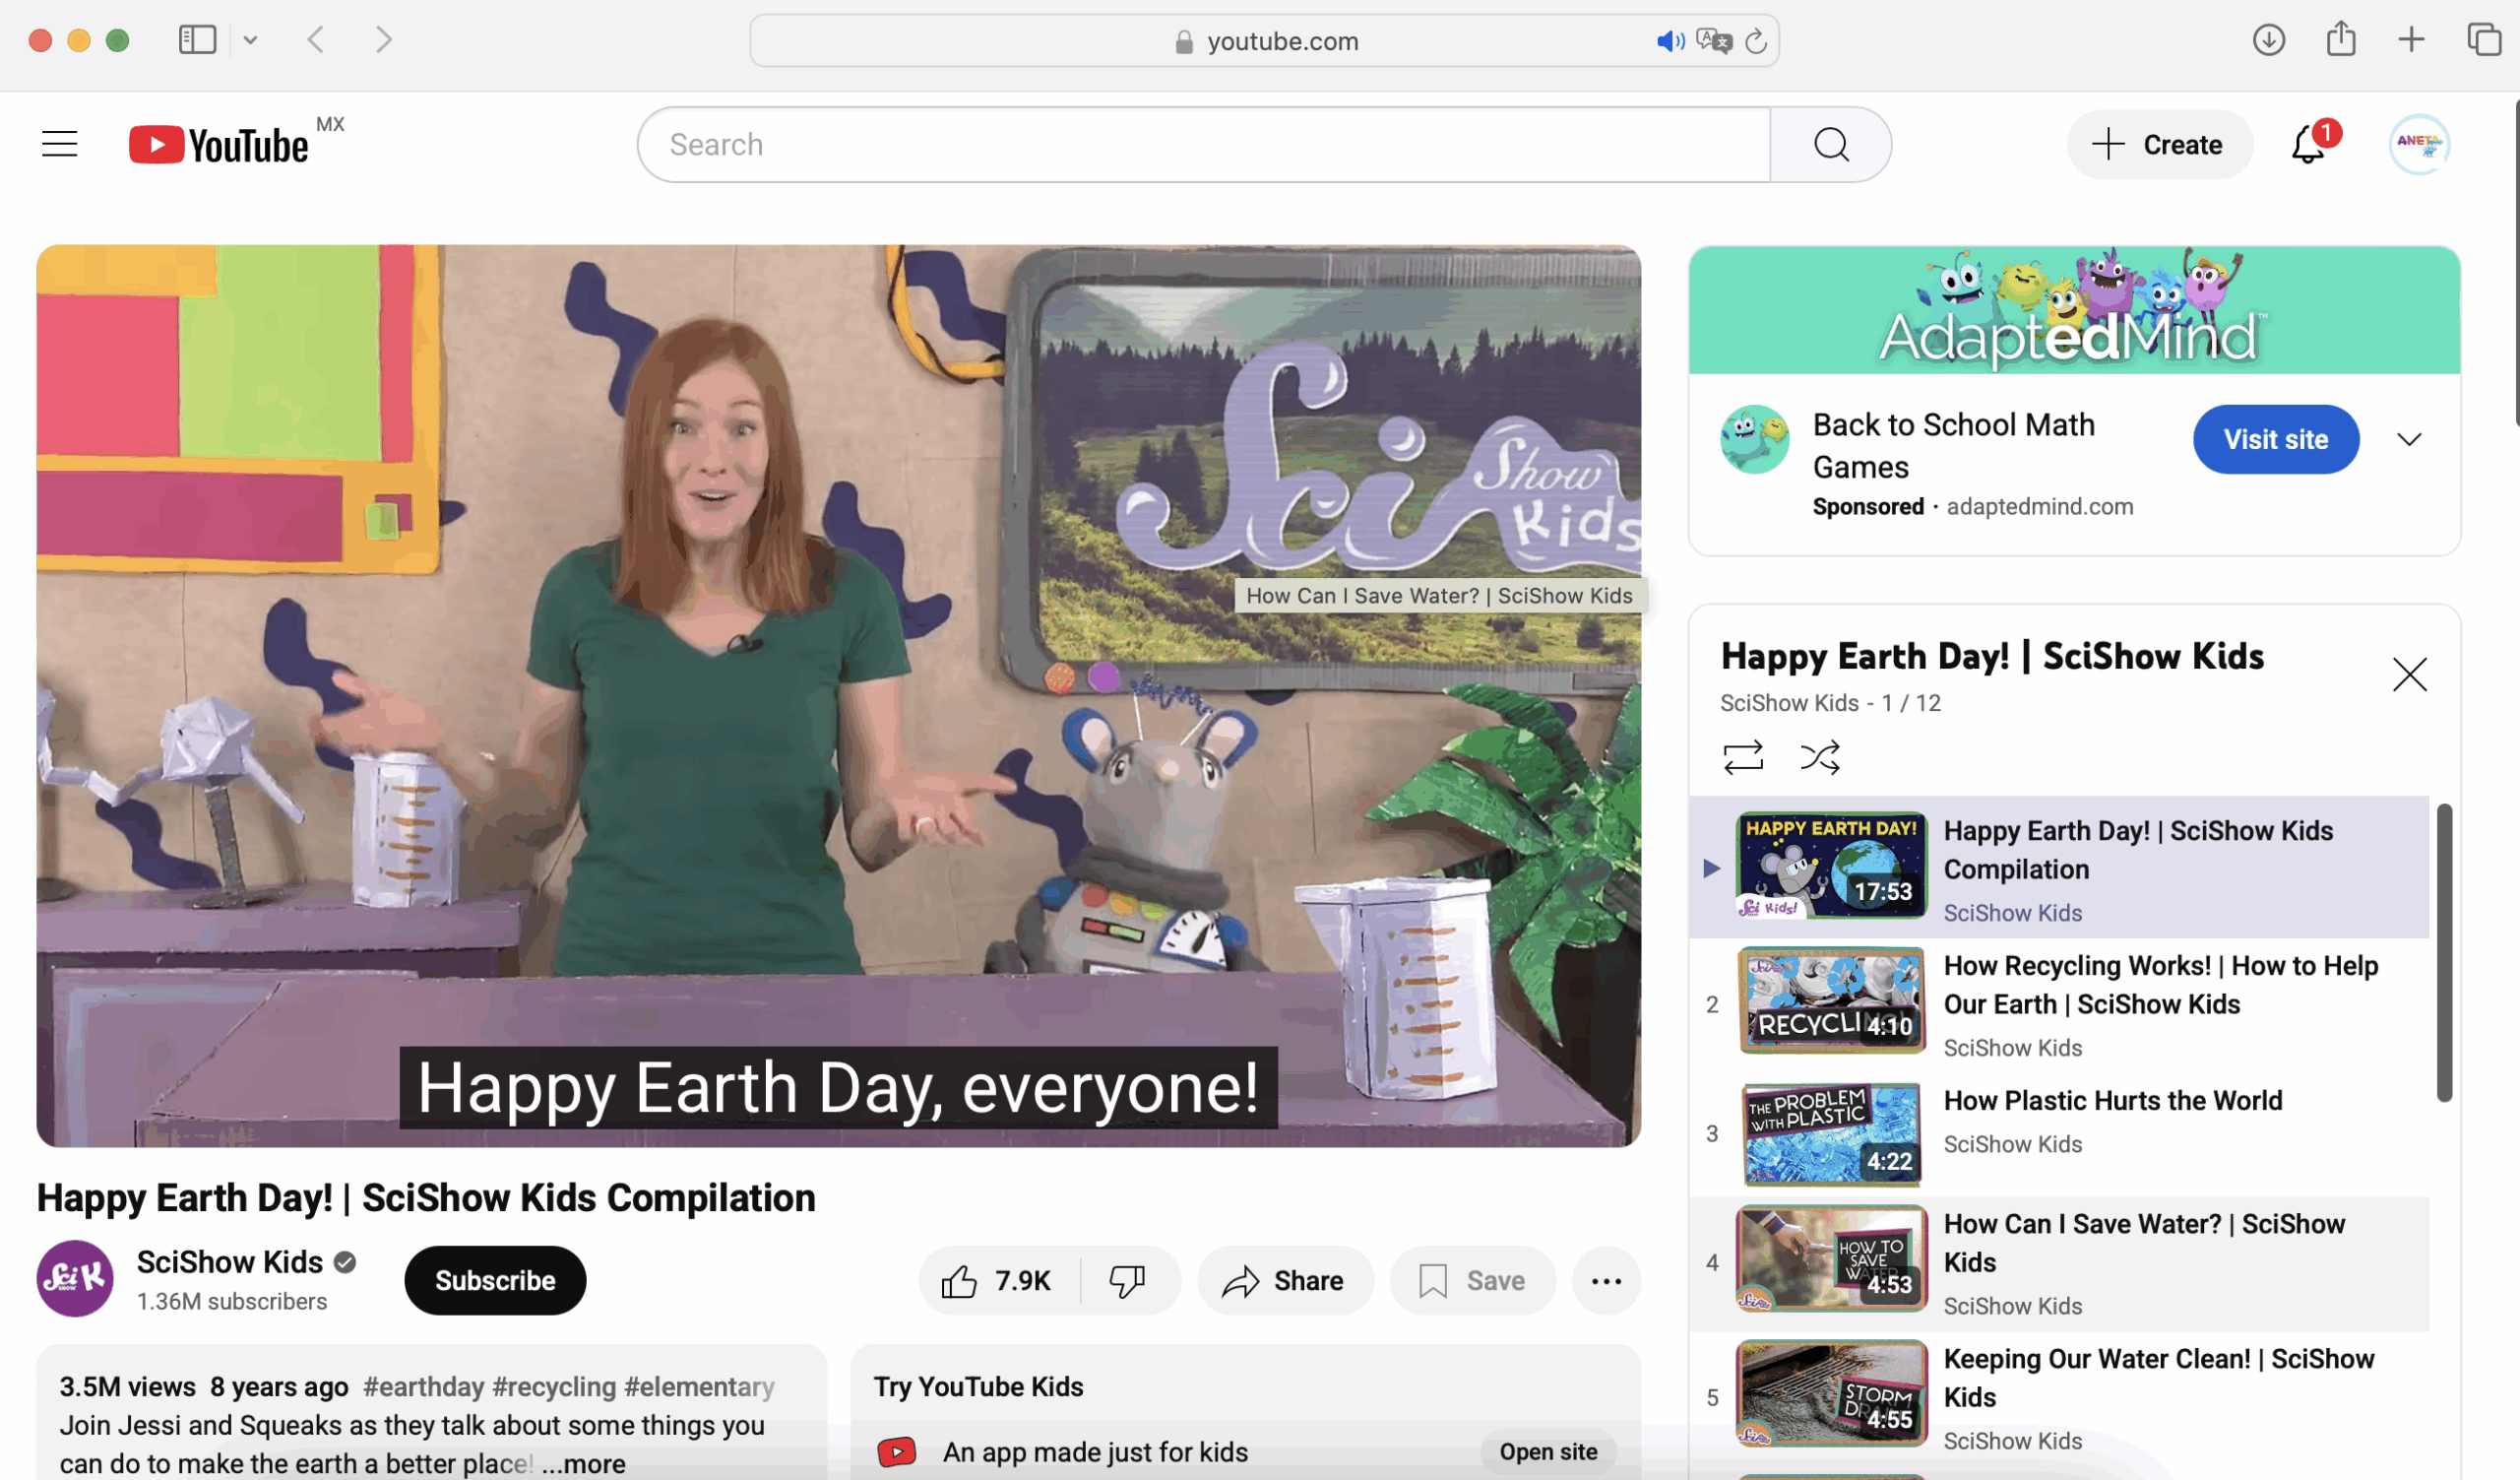Focus the YouTube search field

[x=1204, y=145]
